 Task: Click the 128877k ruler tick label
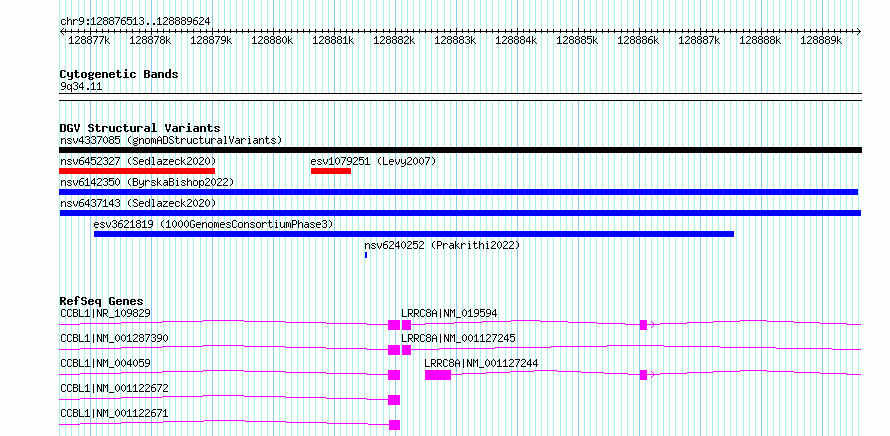pyautogui.click(x=89, y=41)
